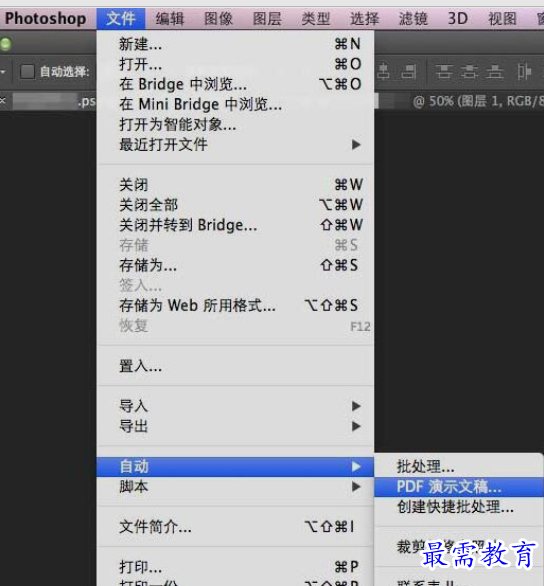Viewport: 544px width, 586px height.
Task: Click the distribute left edges icon
Action: pyautogui.click(x=524, y=71)
